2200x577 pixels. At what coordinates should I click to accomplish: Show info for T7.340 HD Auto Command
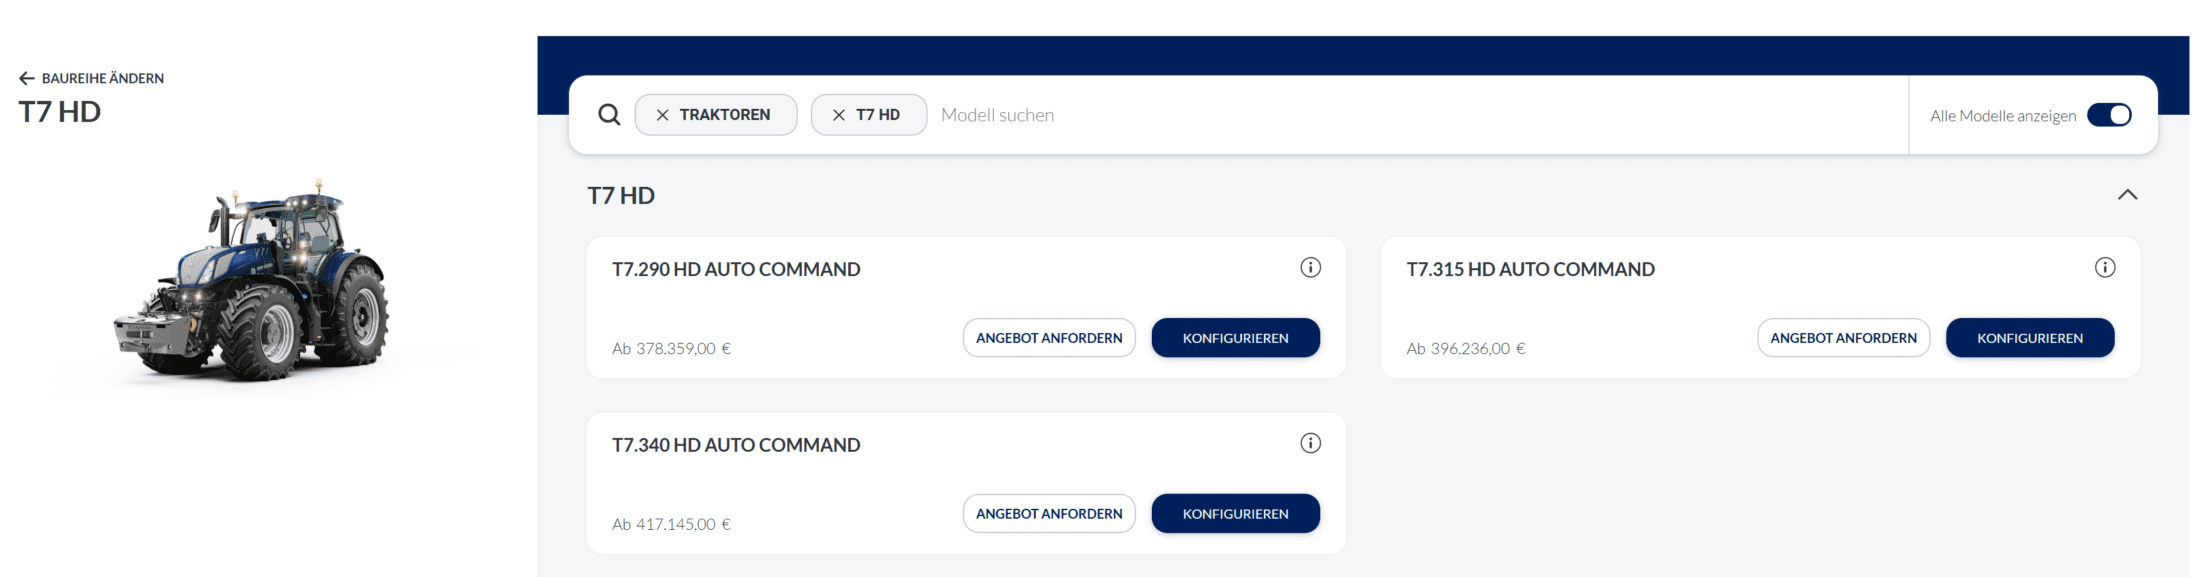tap(1310, 443)
